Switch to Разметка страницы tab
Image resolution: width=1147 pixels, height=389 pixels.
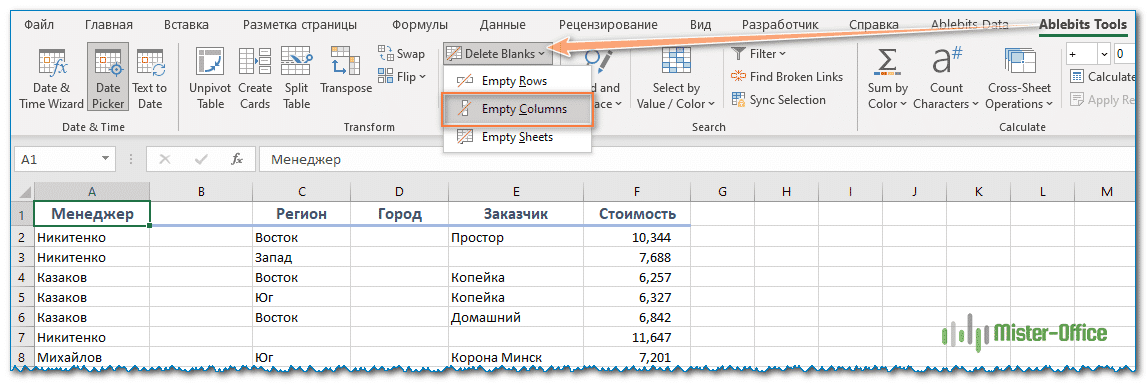click(300, 24)
